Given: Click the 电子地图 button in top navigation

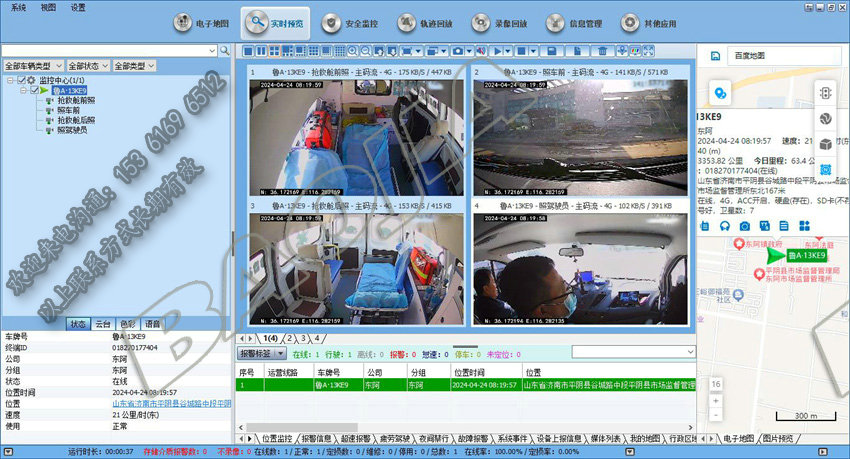Looking at the screenshot, I should tap(203, 22).
